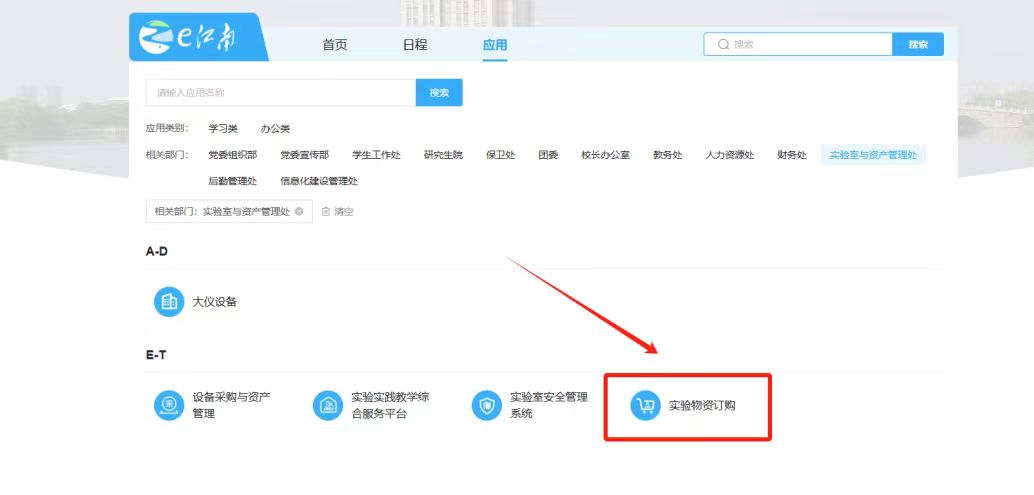Switch to the 日程 tab
Screen dimensions: 1034x495
415,45
